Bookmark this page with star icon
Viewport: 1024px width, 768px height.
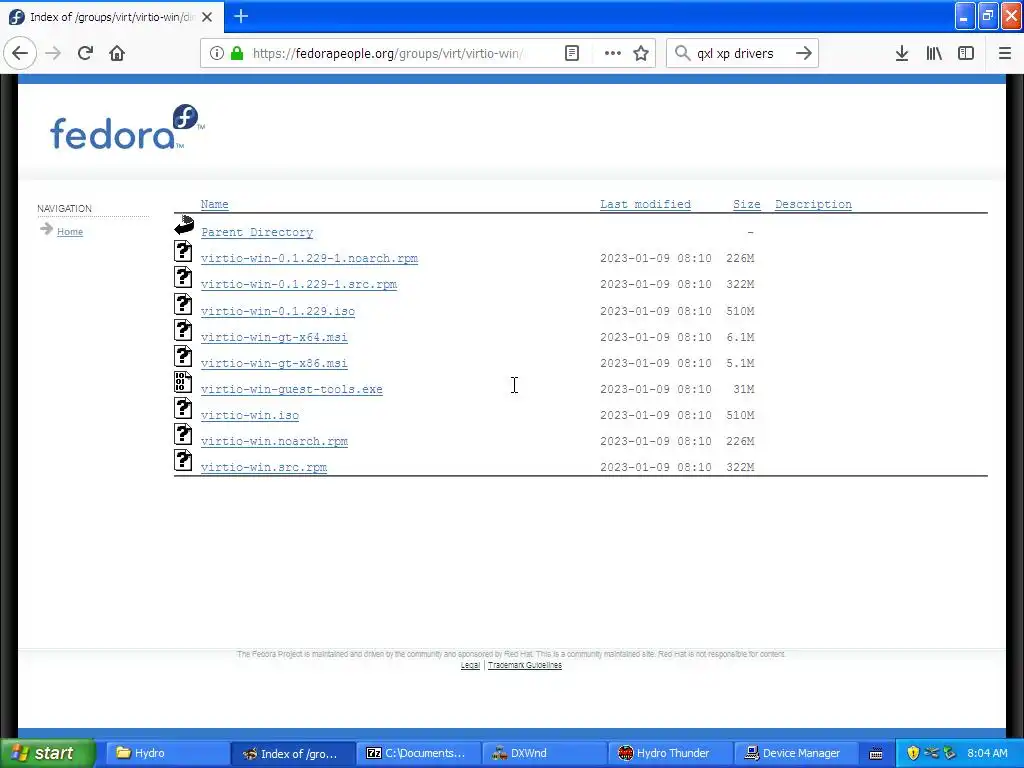641,53
